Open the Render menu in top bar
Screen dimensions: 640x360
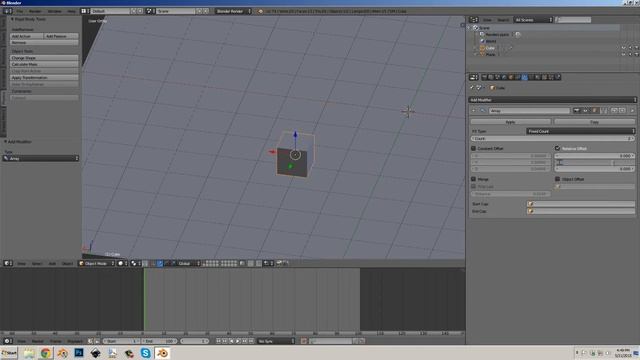click(x=35, y=11)
